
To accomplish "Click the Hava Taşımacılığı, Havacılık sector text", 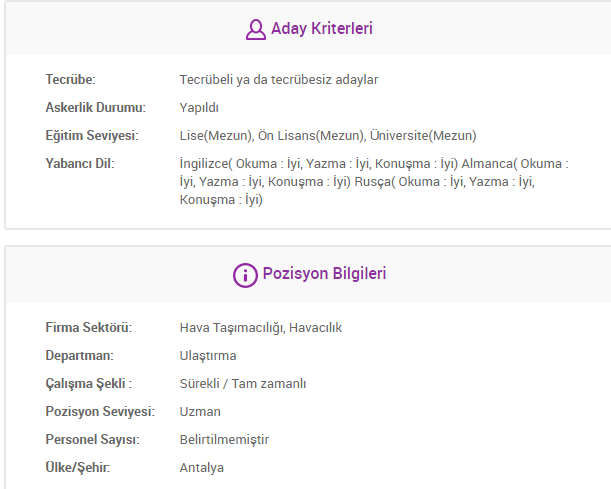I will coord(261,328).
